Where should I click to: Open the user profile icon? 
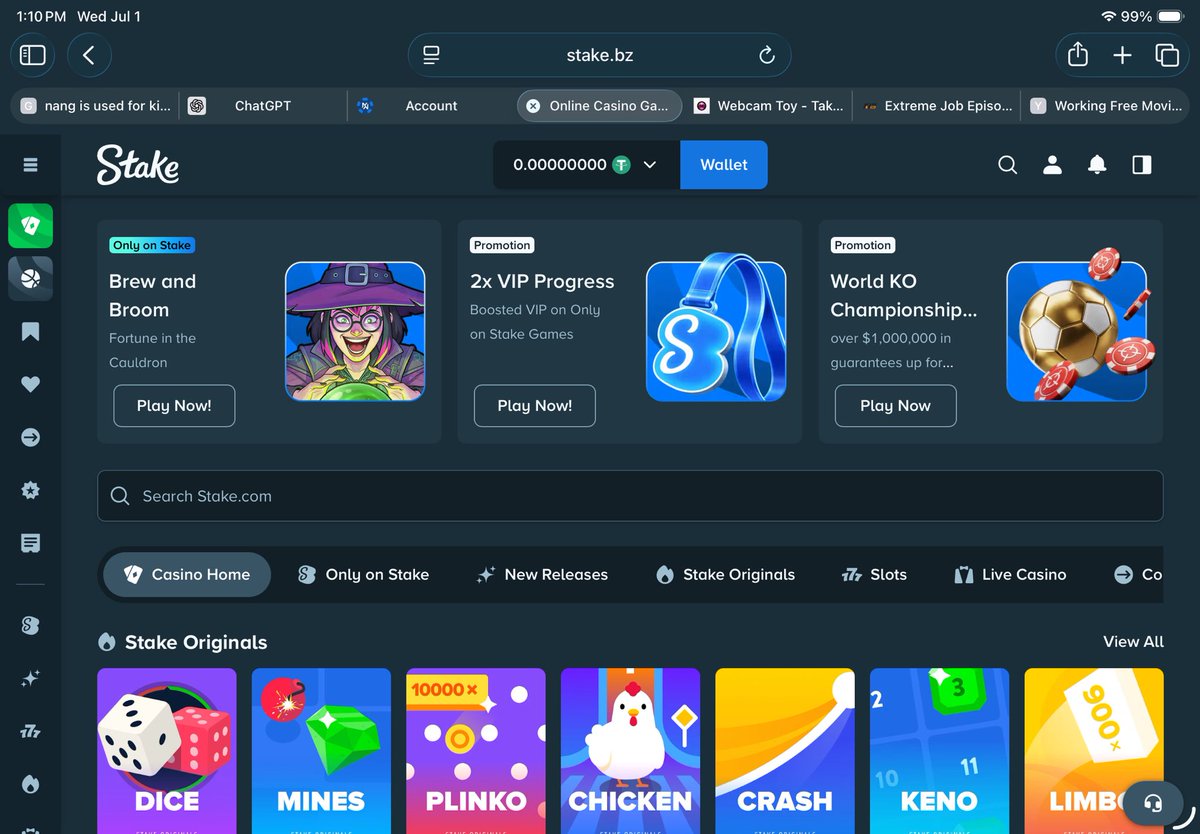pos(1052,165)
